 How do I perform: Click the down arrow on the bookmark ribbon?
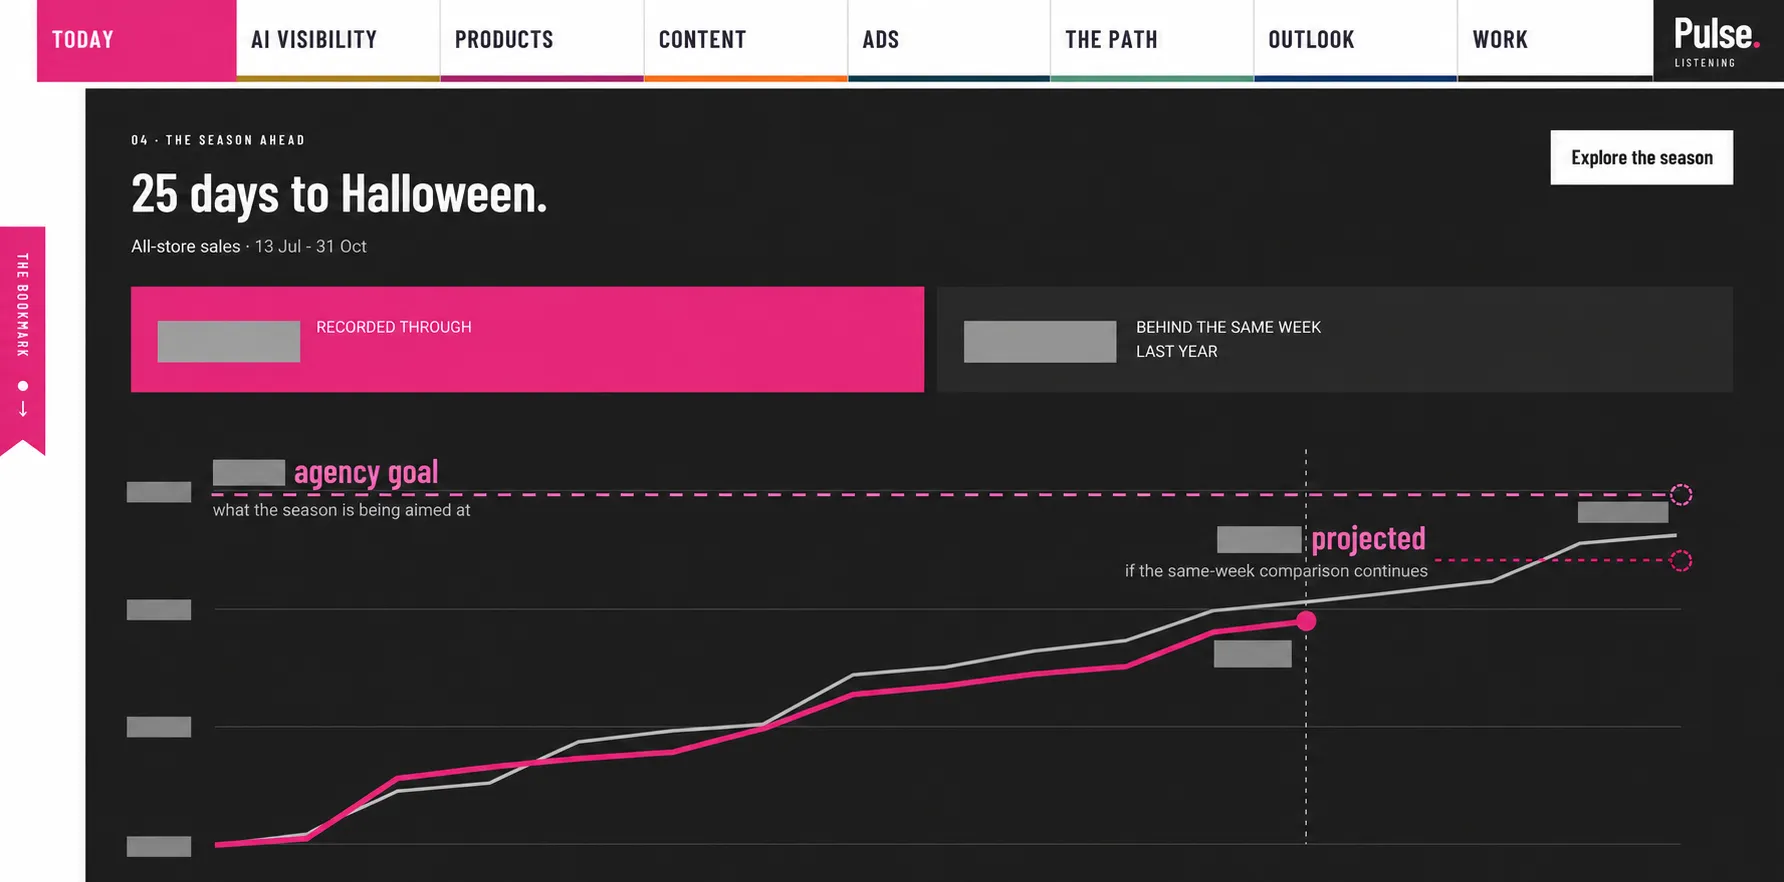coord(23,409)
